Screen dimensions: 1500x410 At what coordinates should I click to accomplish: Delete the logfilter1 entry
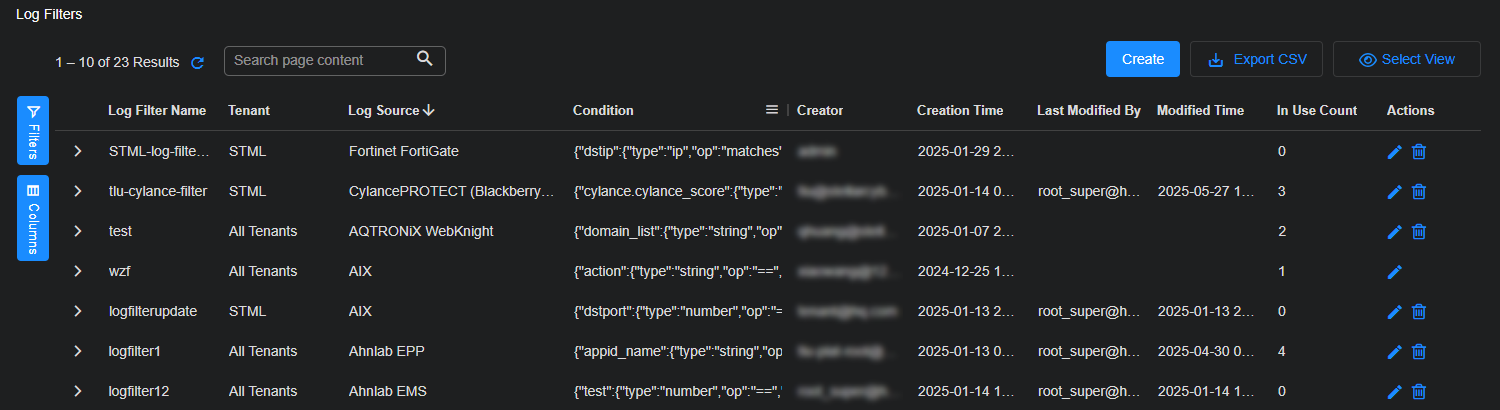click(1418, 352)
